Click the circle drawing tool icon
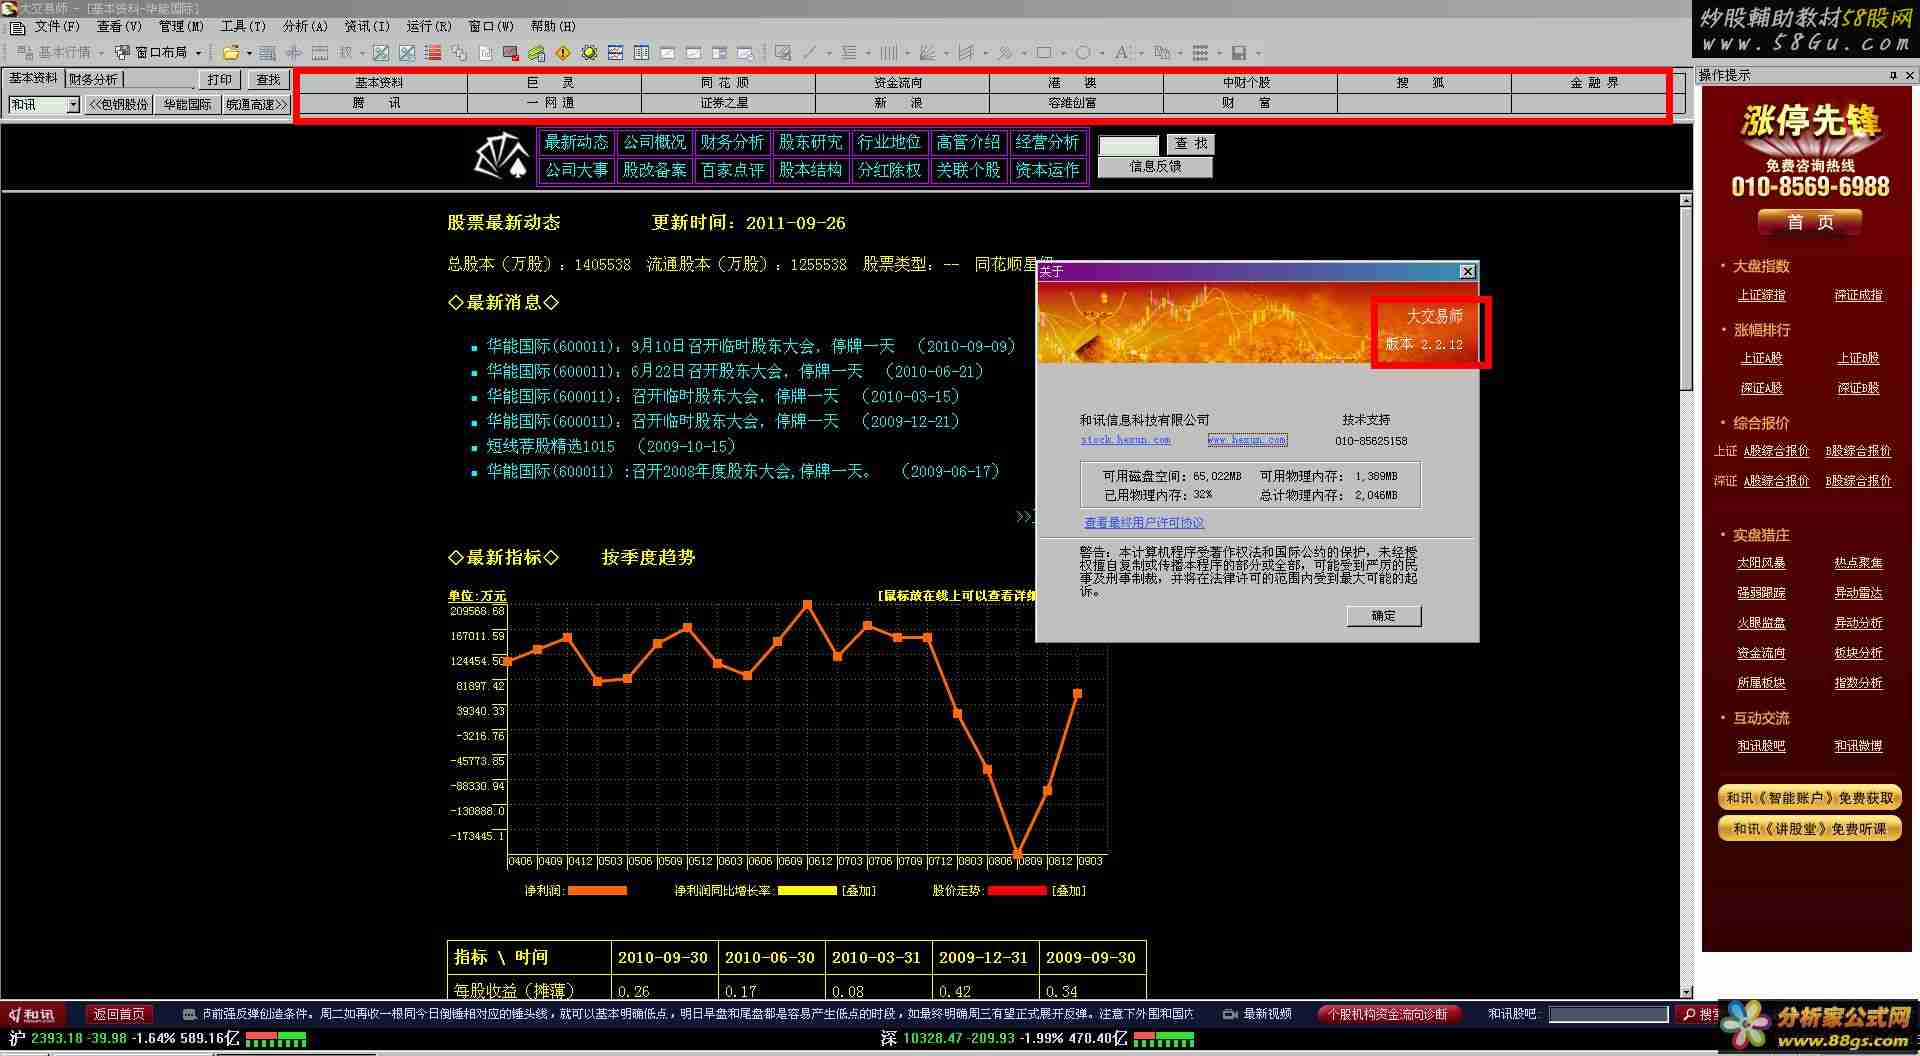Image resolution: width=1920 pixels, height=1056 pixels. pyautogui.click(x=1083, y=52)
